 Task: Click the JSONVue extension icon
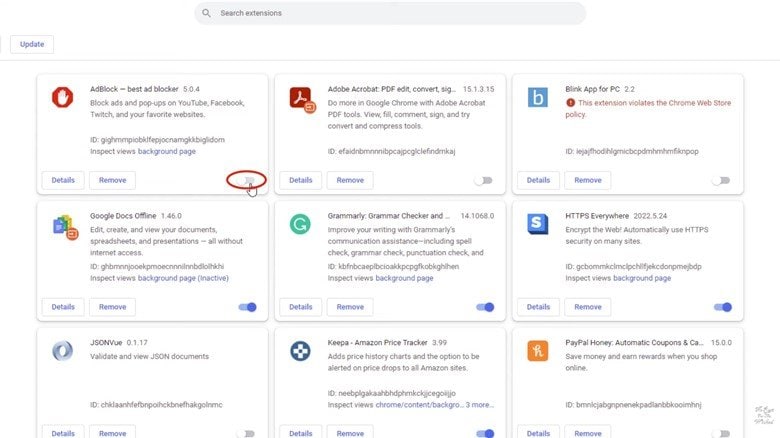[x=63, y=351]
